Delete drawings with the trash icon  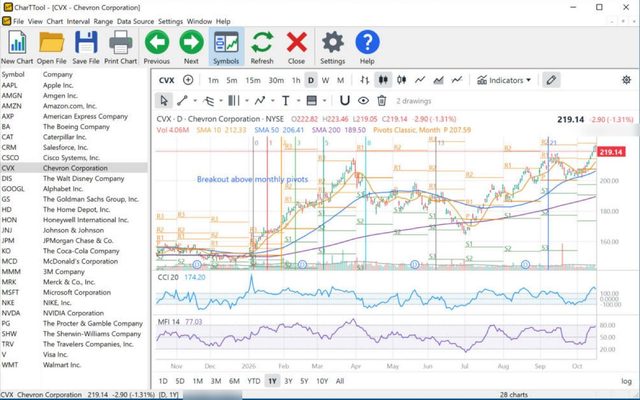pyautogui.click(x=382, y=100)
